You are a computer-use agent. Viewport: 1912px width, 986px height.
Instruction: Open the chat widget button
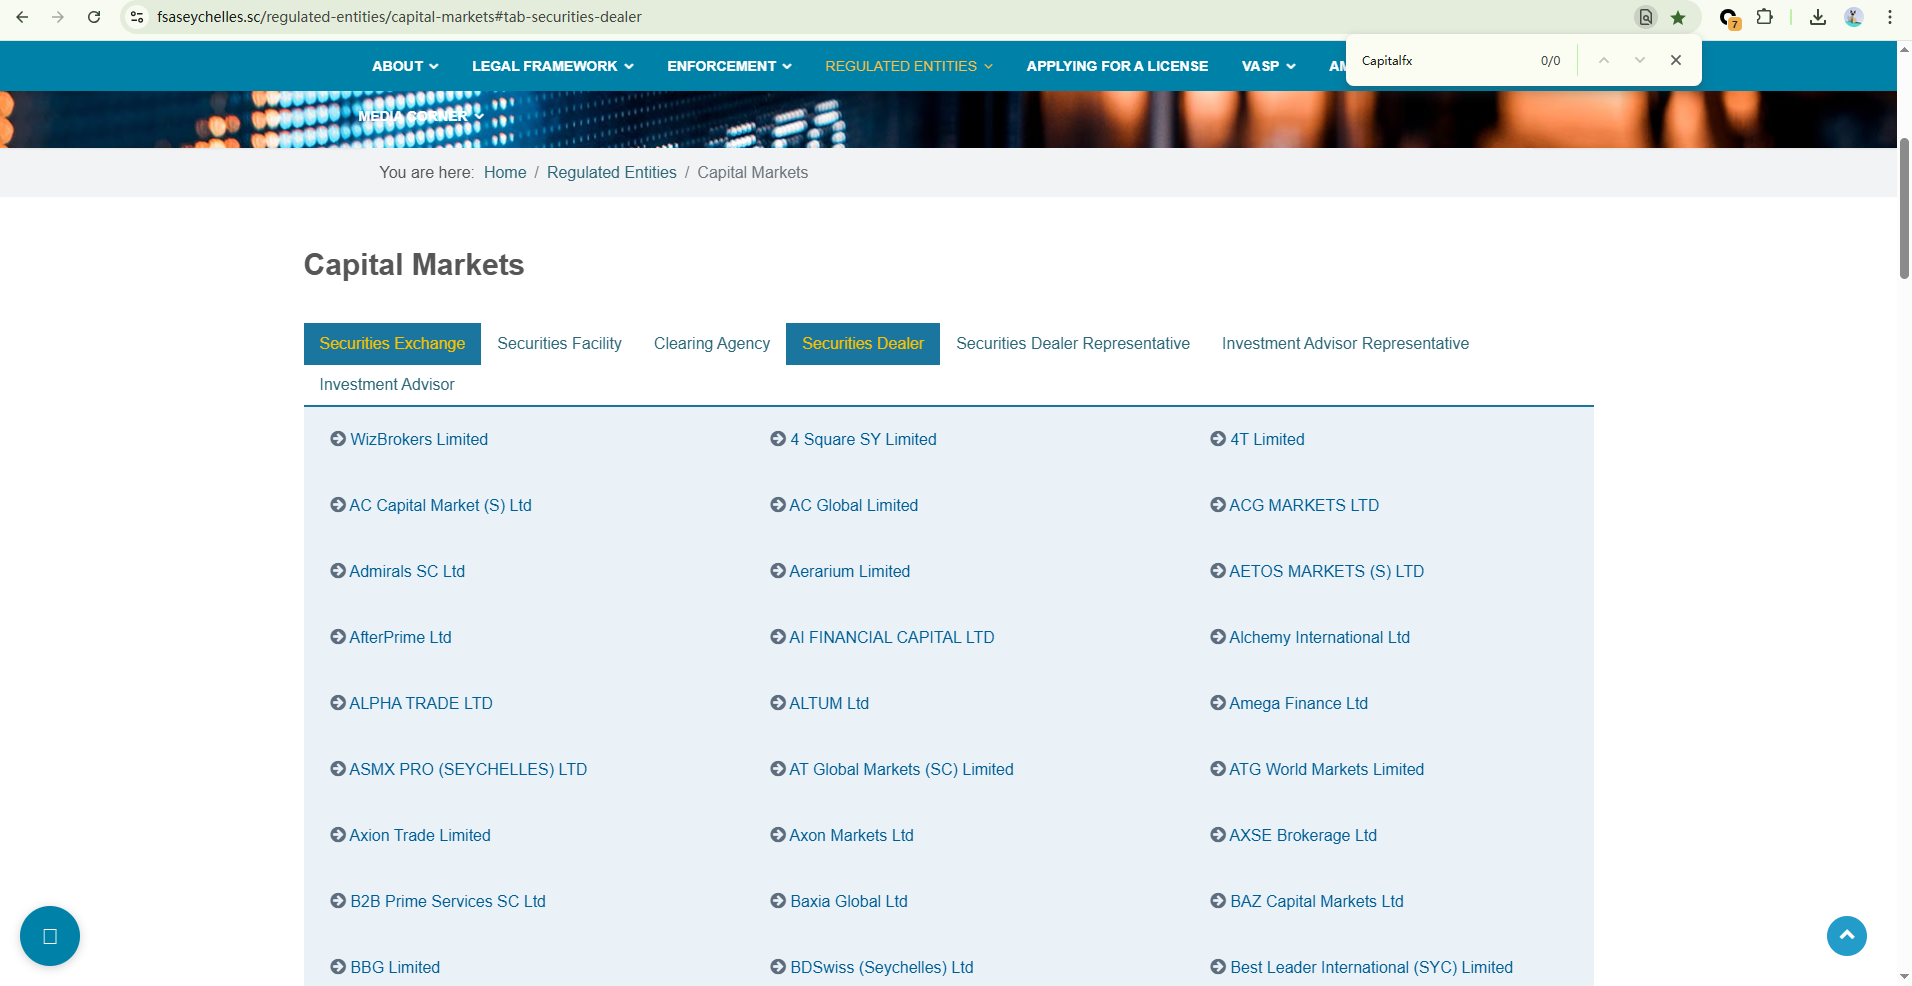click(x=50, y=936)
